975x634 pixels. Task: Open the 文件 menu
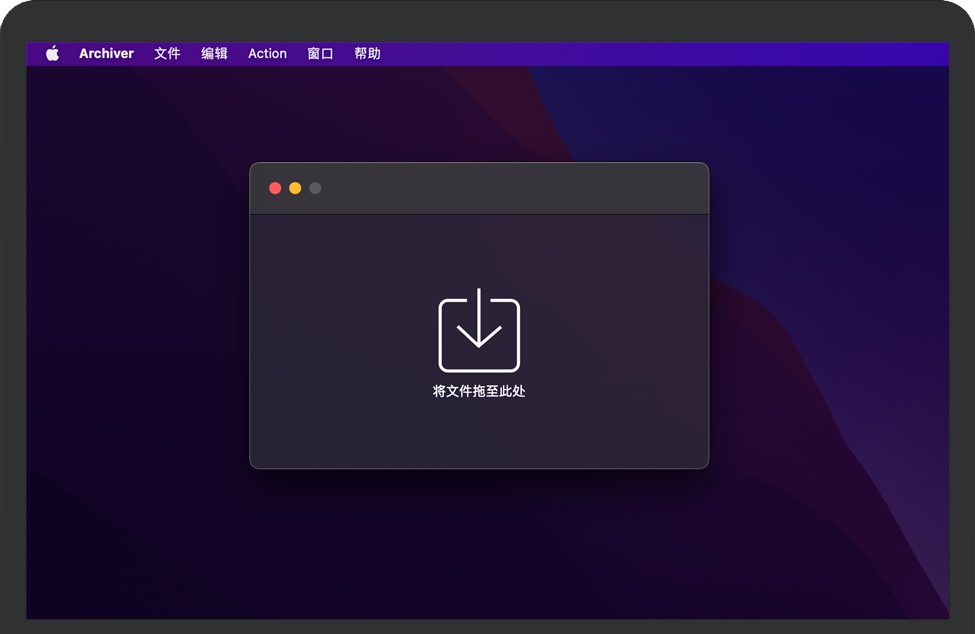[167, 53]
